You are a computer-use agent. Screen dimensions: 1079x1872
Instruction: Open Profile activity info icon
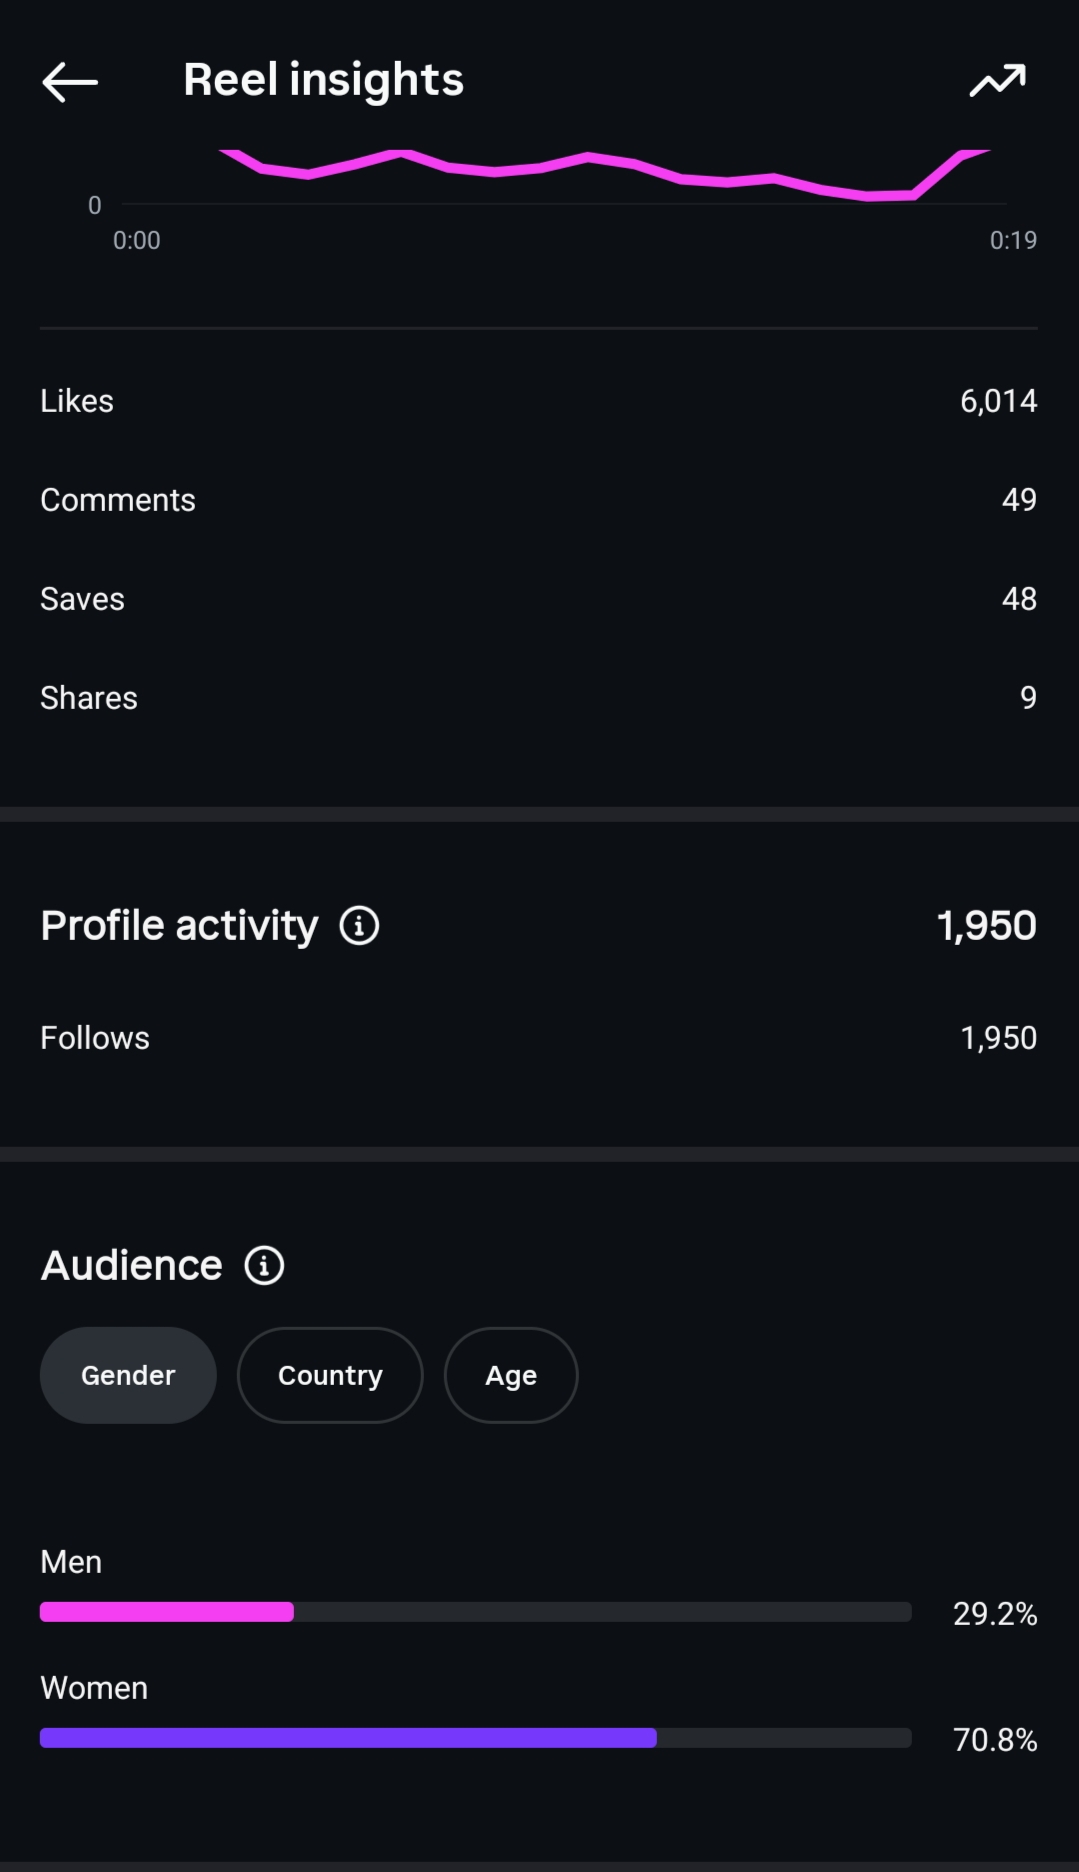click(359, 926)
